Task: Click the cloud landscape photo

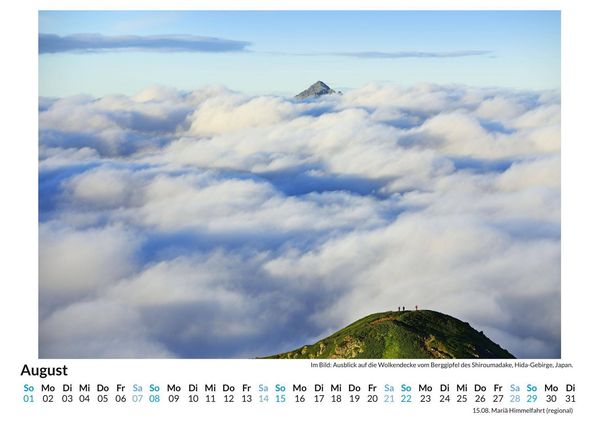Action: (300, 184)
